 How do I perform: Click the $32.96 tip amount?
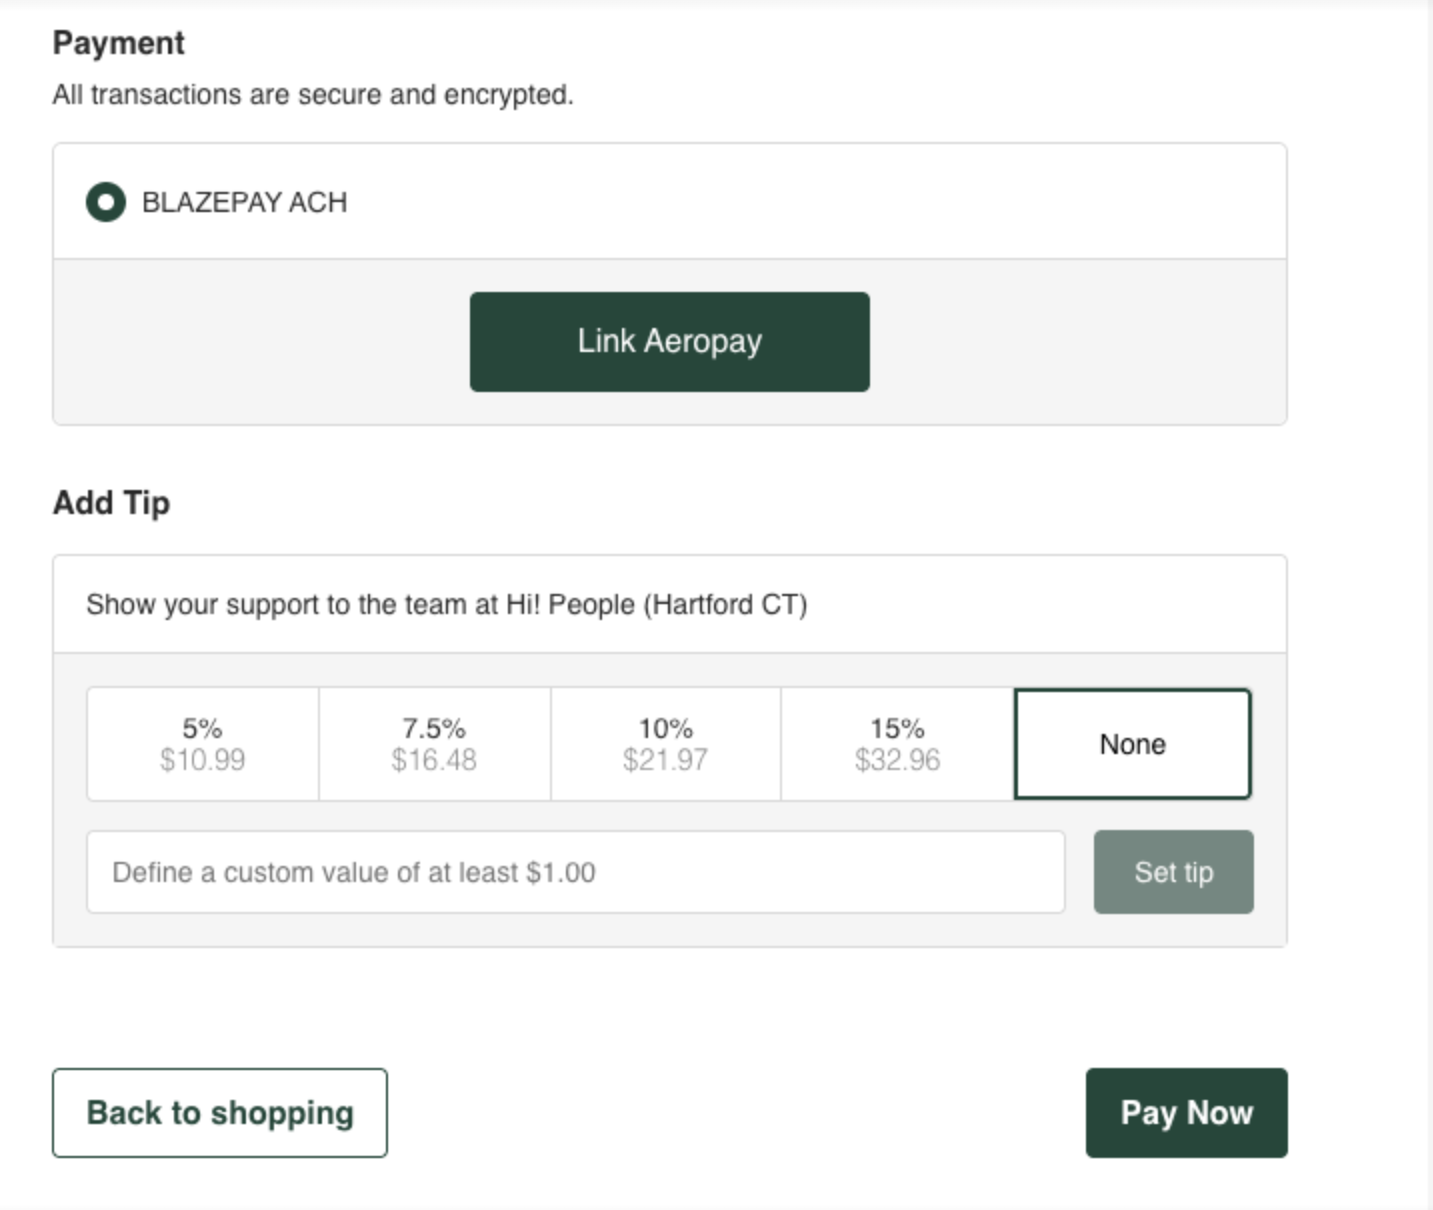(x=897, y=761)
